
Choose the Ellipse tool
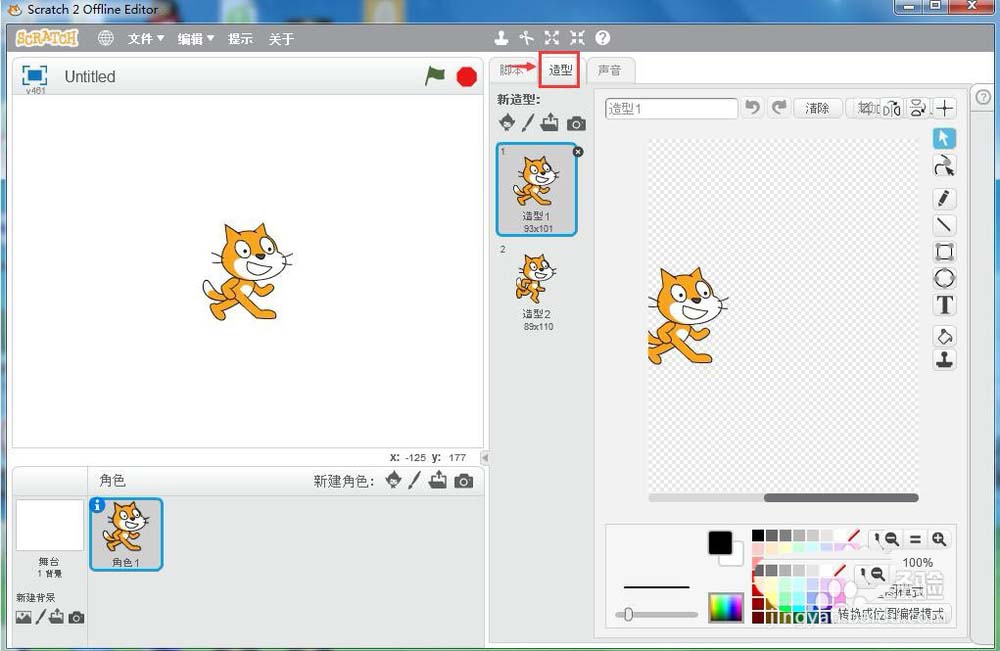pos(944,278)
